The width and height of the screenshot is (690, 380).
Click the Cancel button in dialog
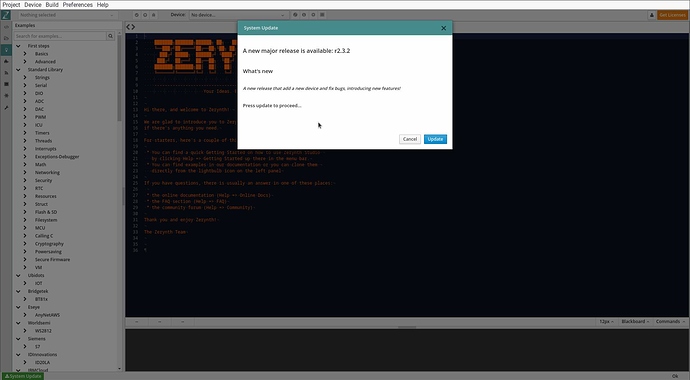pos(410,139)
